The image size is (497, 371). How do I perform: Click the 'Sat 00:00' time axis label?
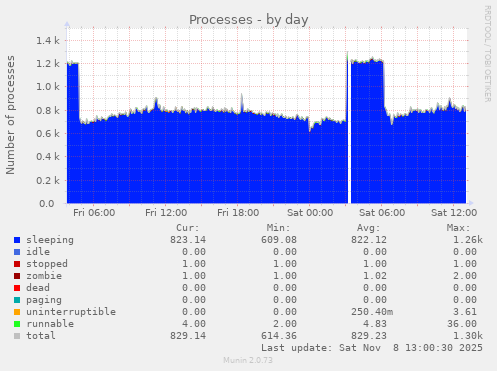(310, 213)
